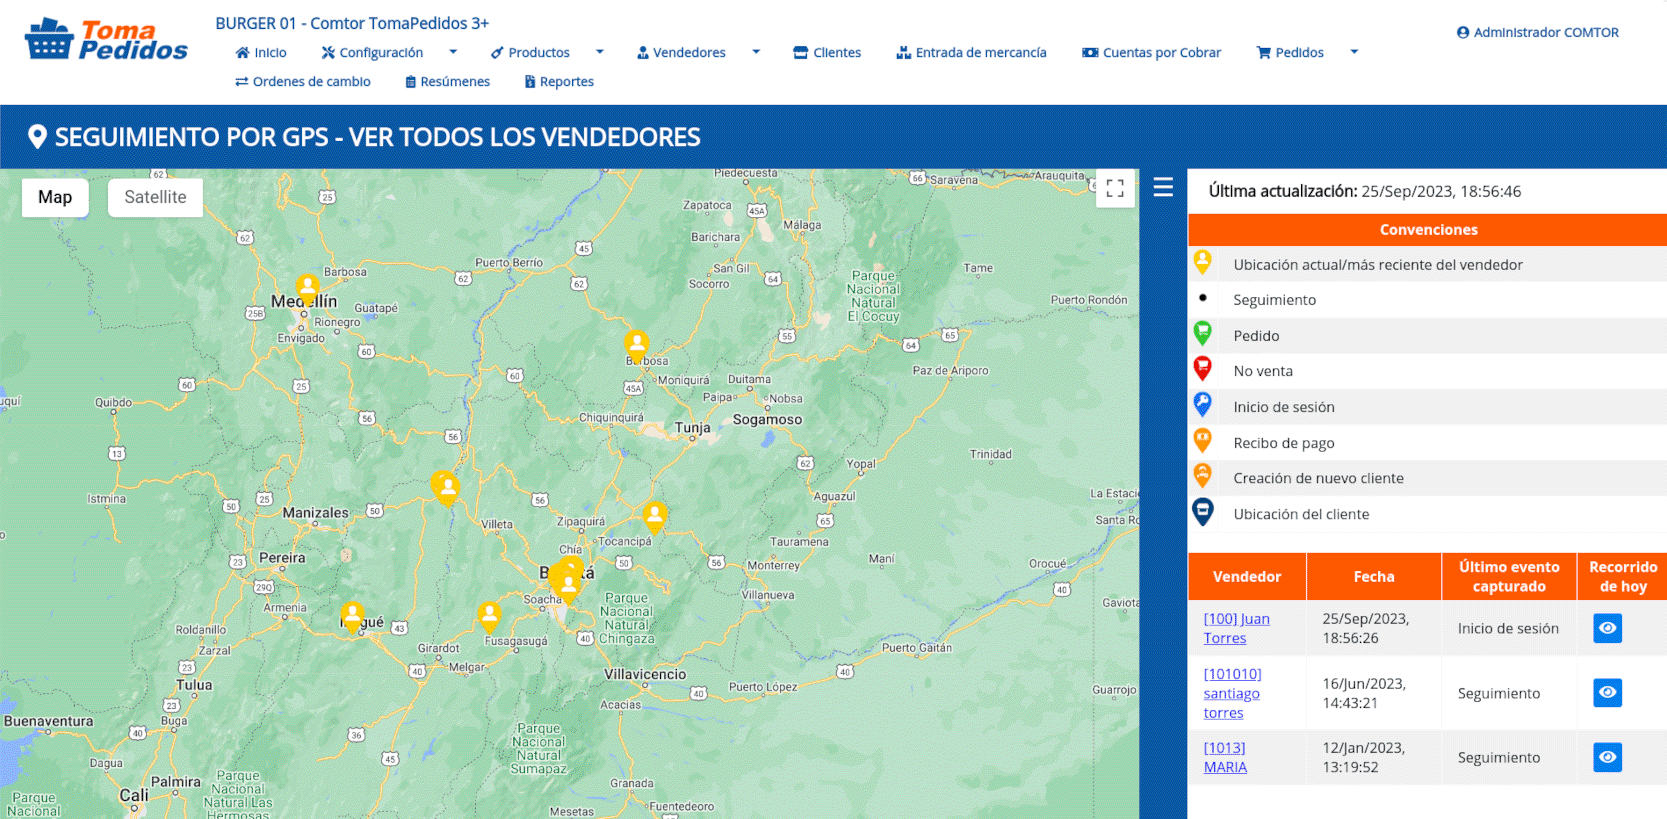Select the vendor marker near Fusagasugá
1667x819 pixels.
coord(489,616)
